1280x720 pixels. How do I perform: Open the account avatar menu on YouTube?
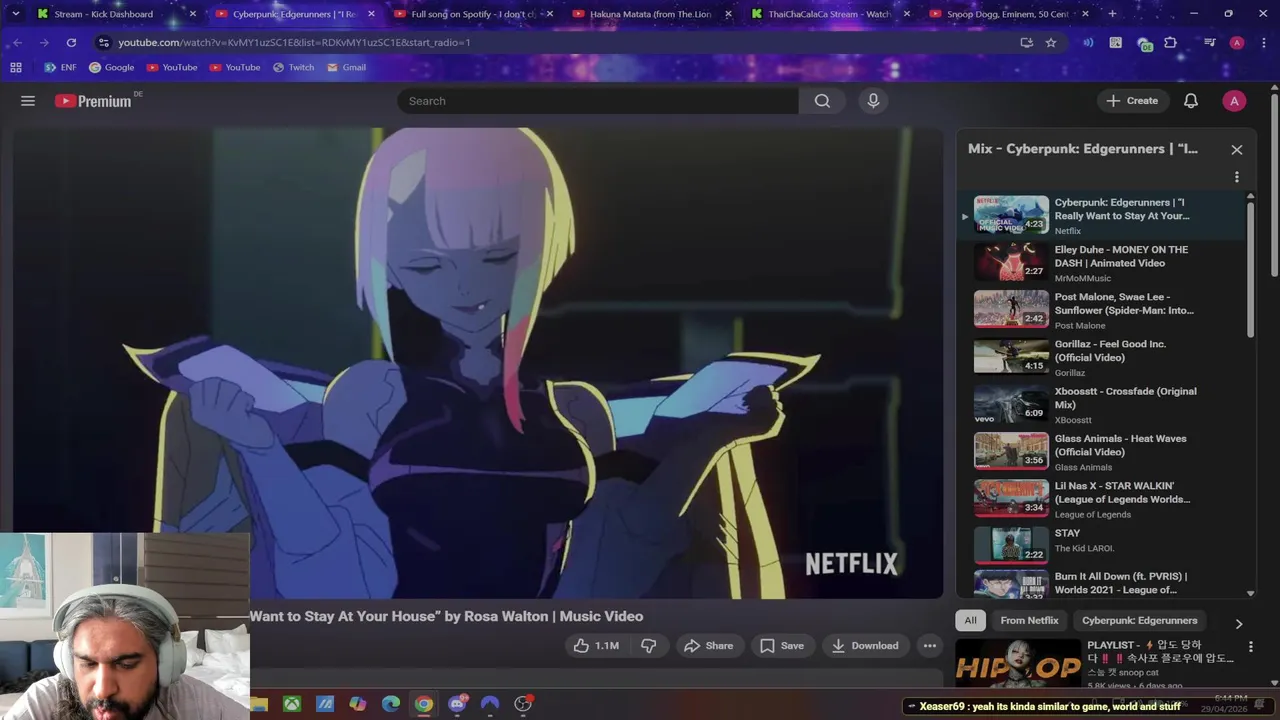pos(1234,101)
